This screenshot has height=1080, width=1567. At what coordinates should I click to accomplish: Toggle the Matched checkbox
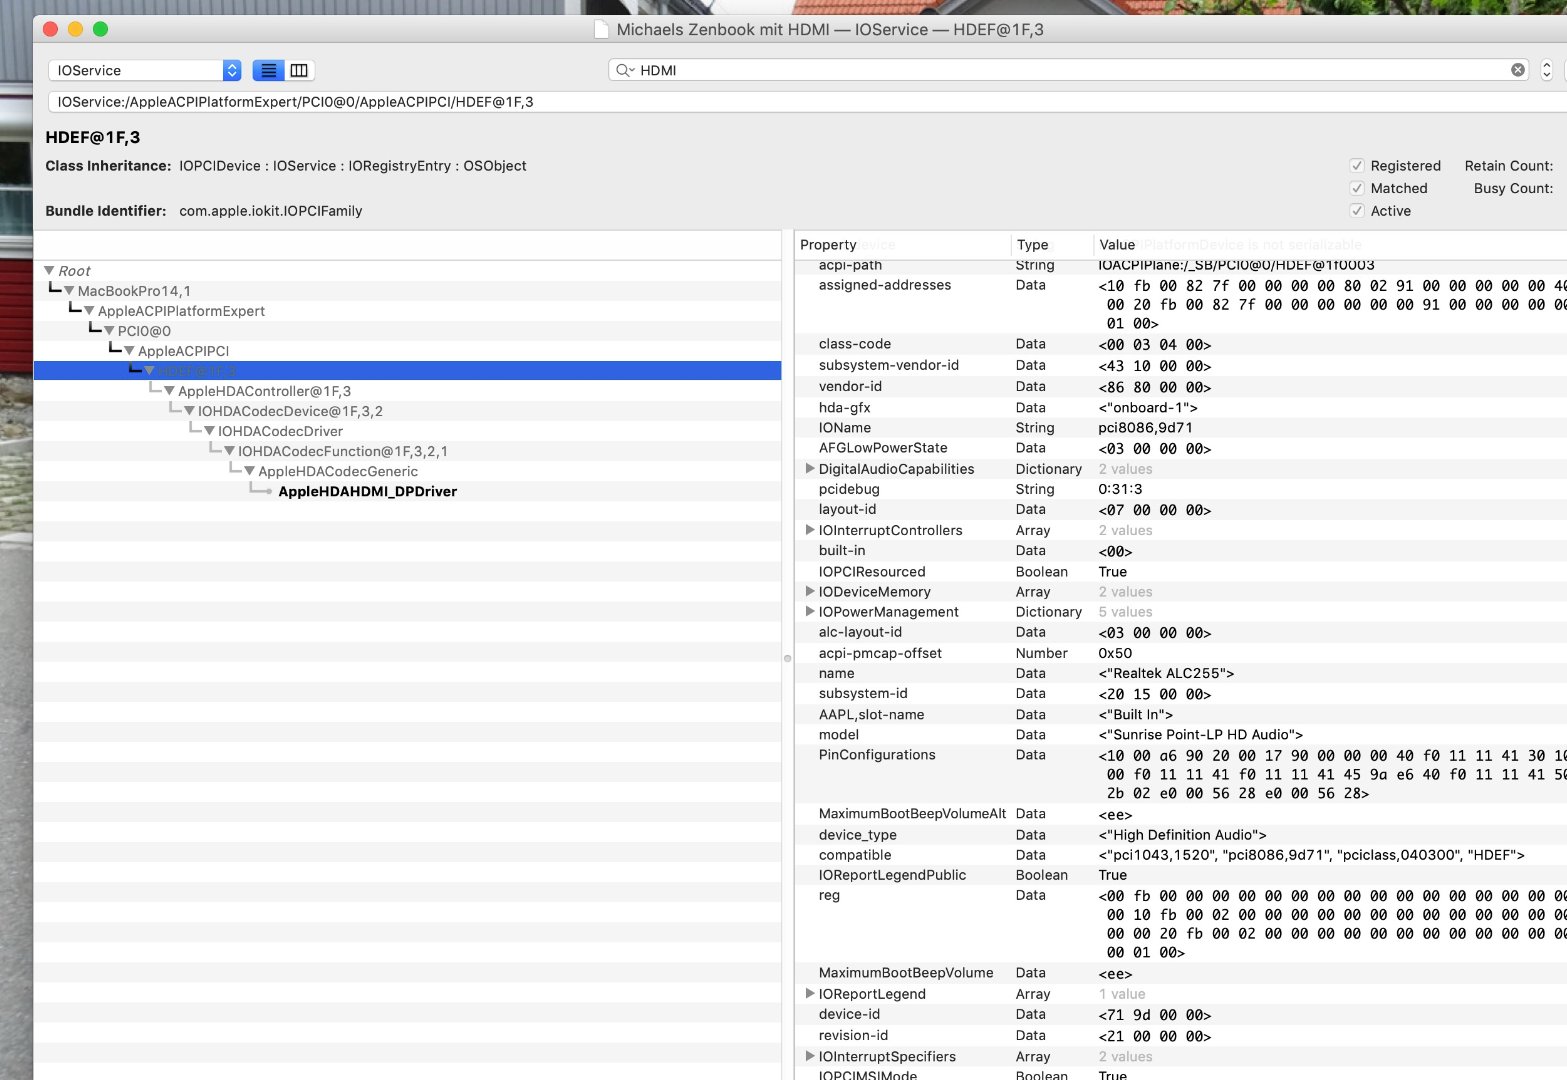[1357, 188]
